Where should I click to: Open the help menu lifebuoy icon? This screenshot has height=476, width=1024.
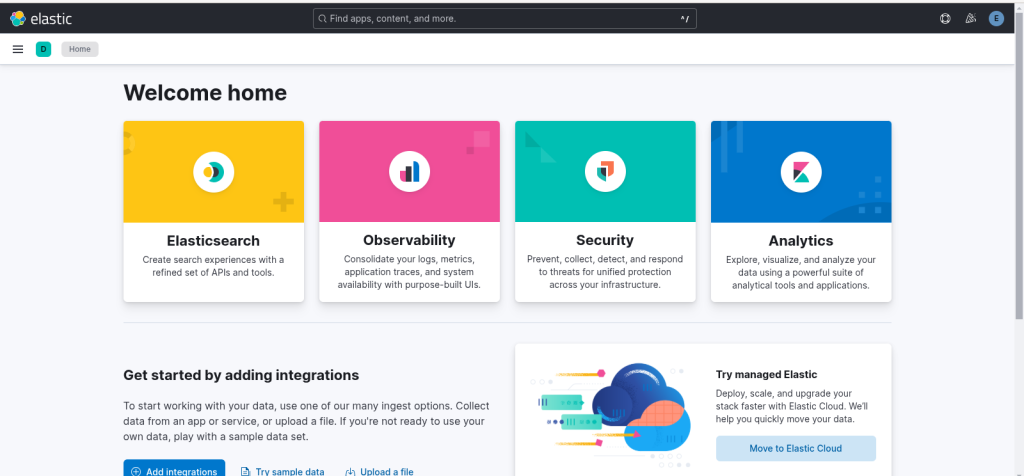[945, 19]
